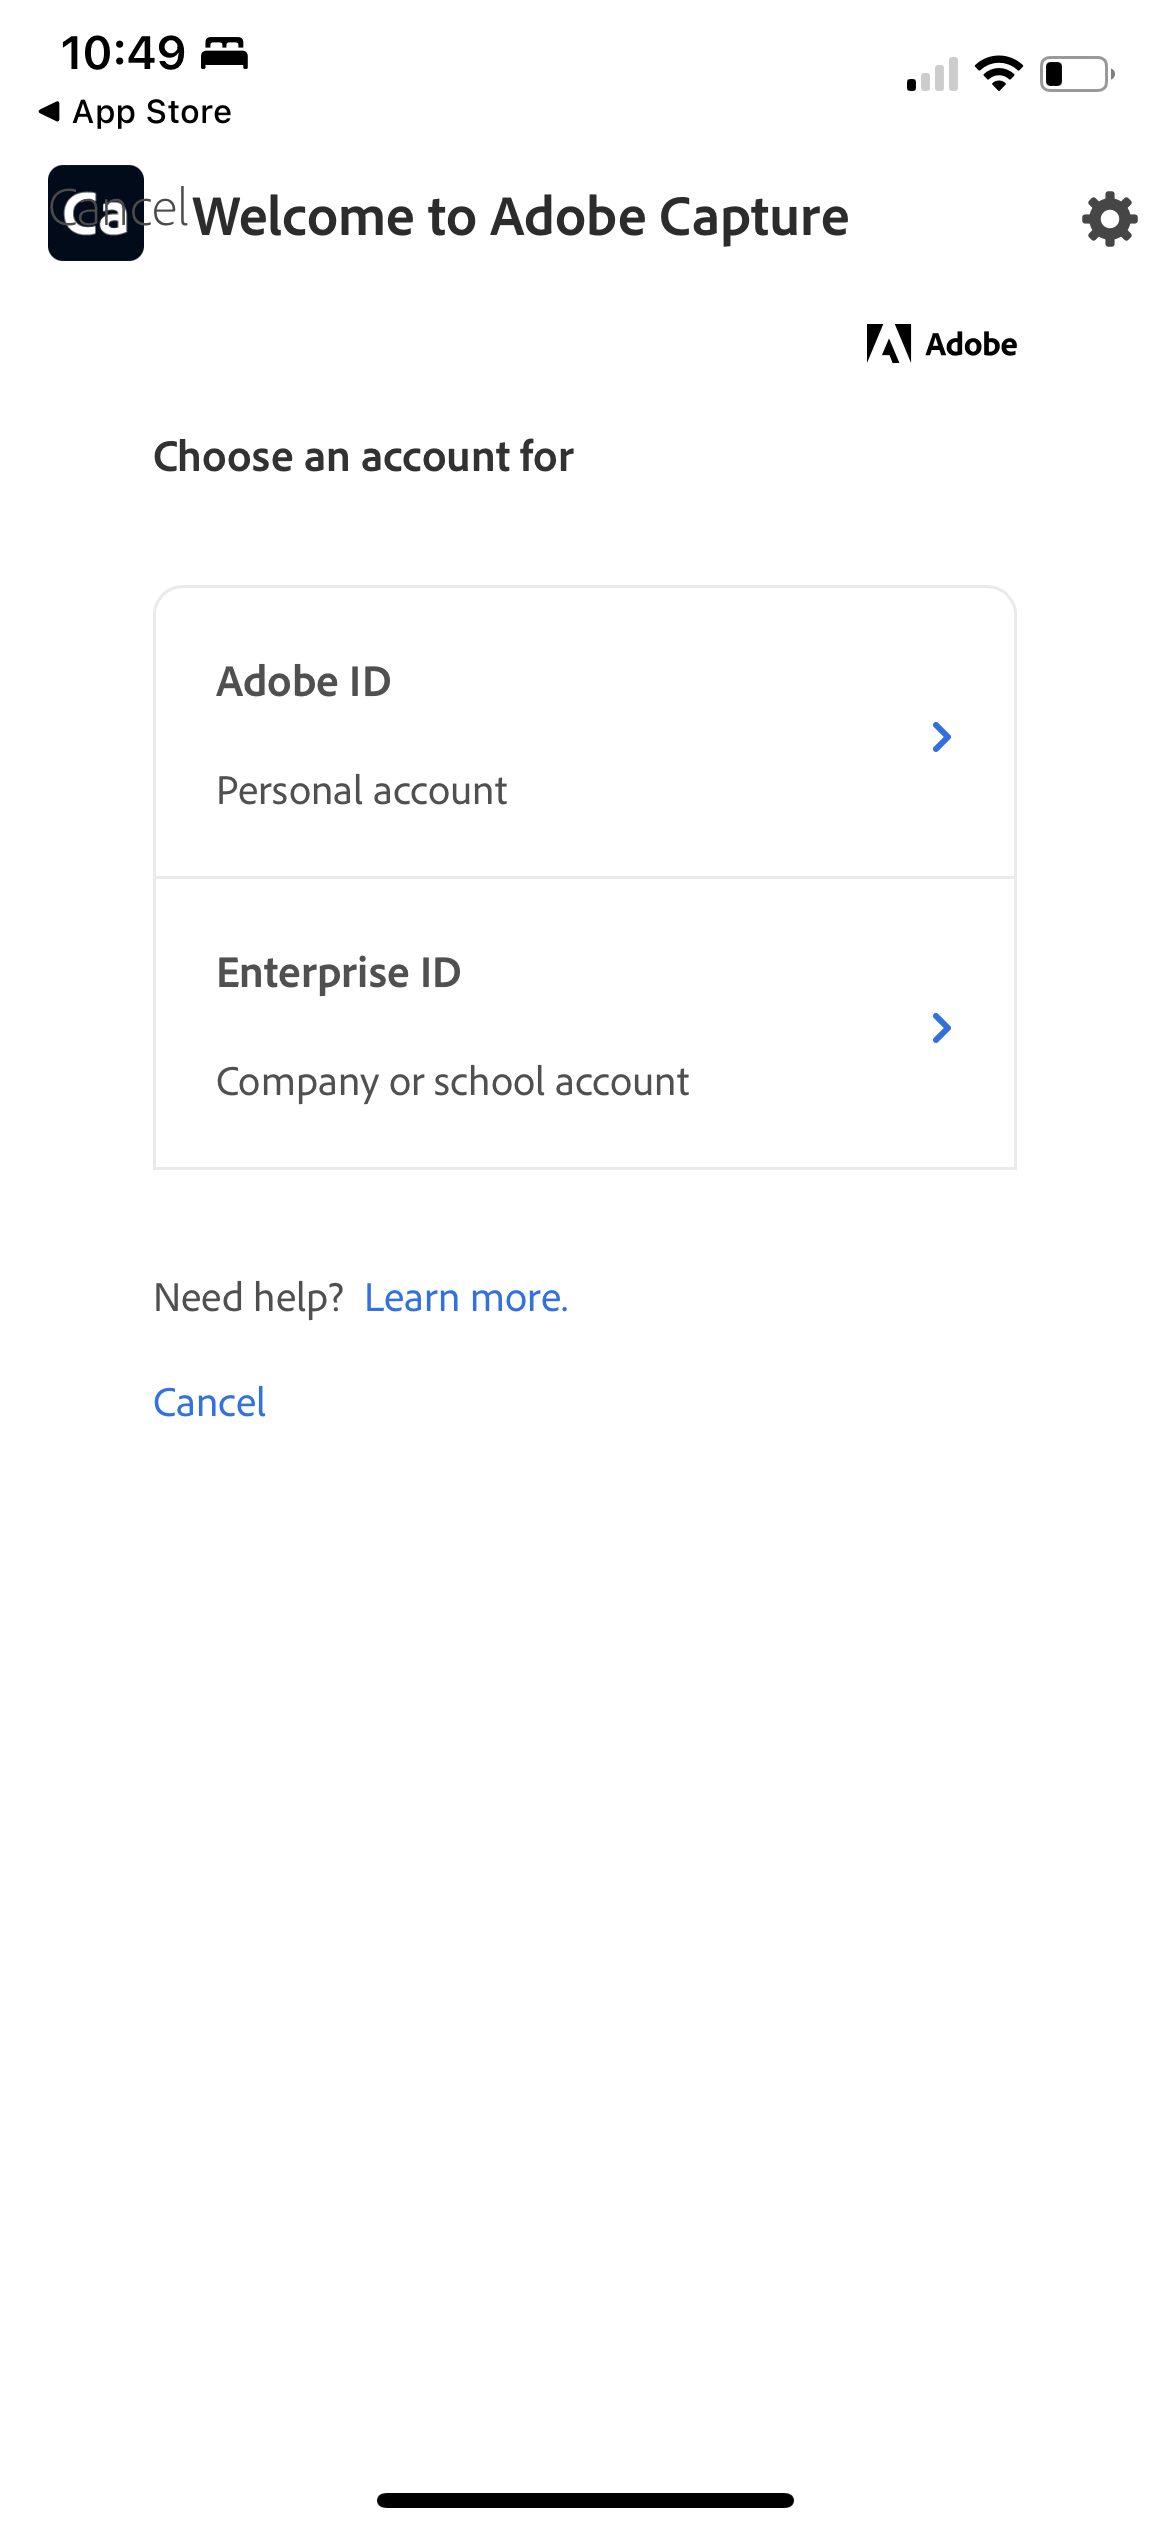Tap the 'Welcome to Adobe Capture' title
Screen dimensions: 1170x2532
point(521,217)
